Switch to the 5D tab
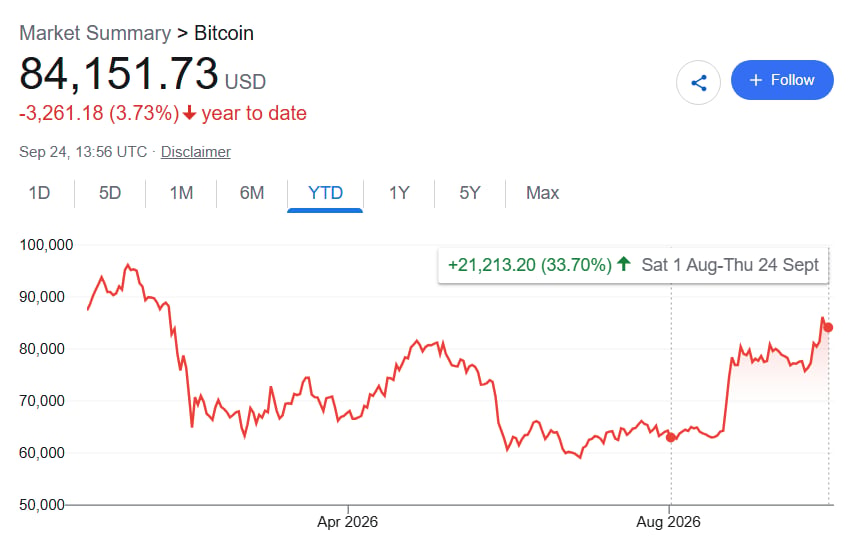This screenshot has width=854, height=536. coord(109,193)
